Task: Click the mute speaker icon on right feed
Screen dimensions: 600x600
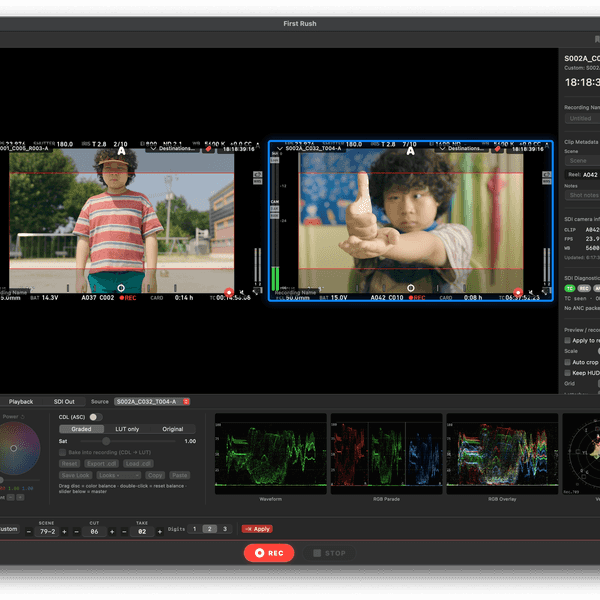Action: tap(531, 292)
